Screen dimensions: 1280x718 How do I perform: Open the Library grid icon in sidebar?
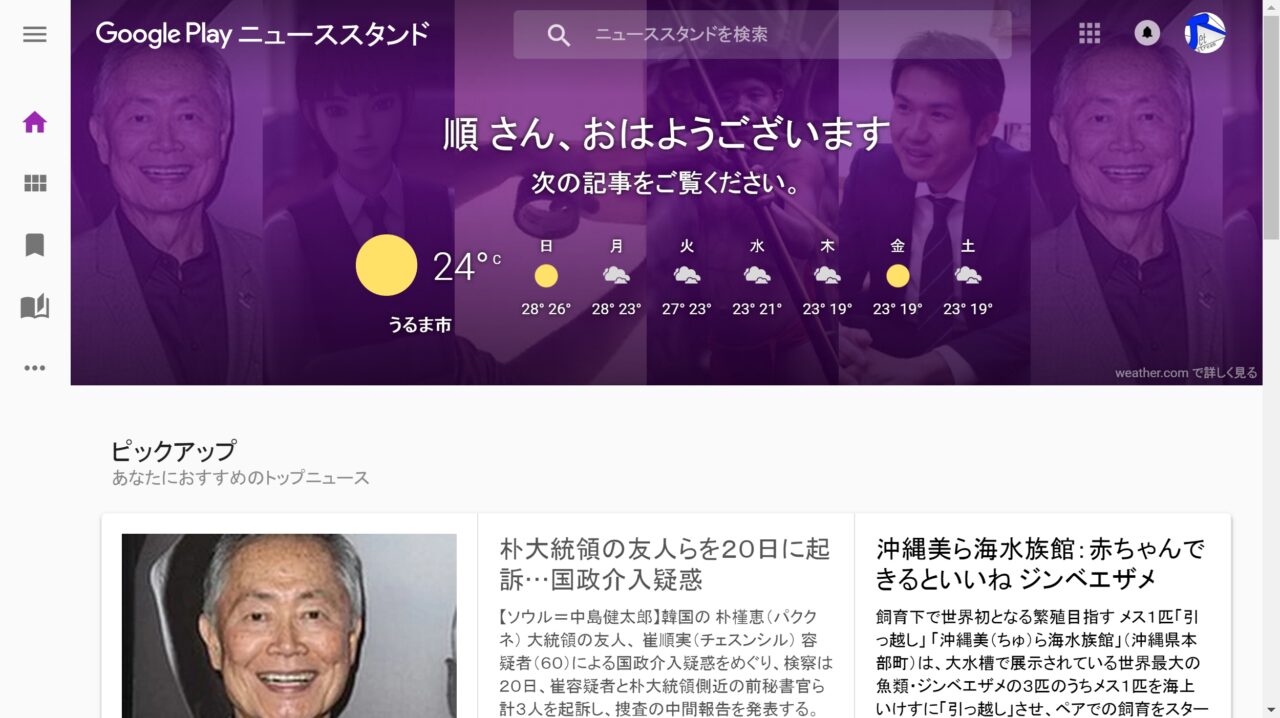[35, 184]
